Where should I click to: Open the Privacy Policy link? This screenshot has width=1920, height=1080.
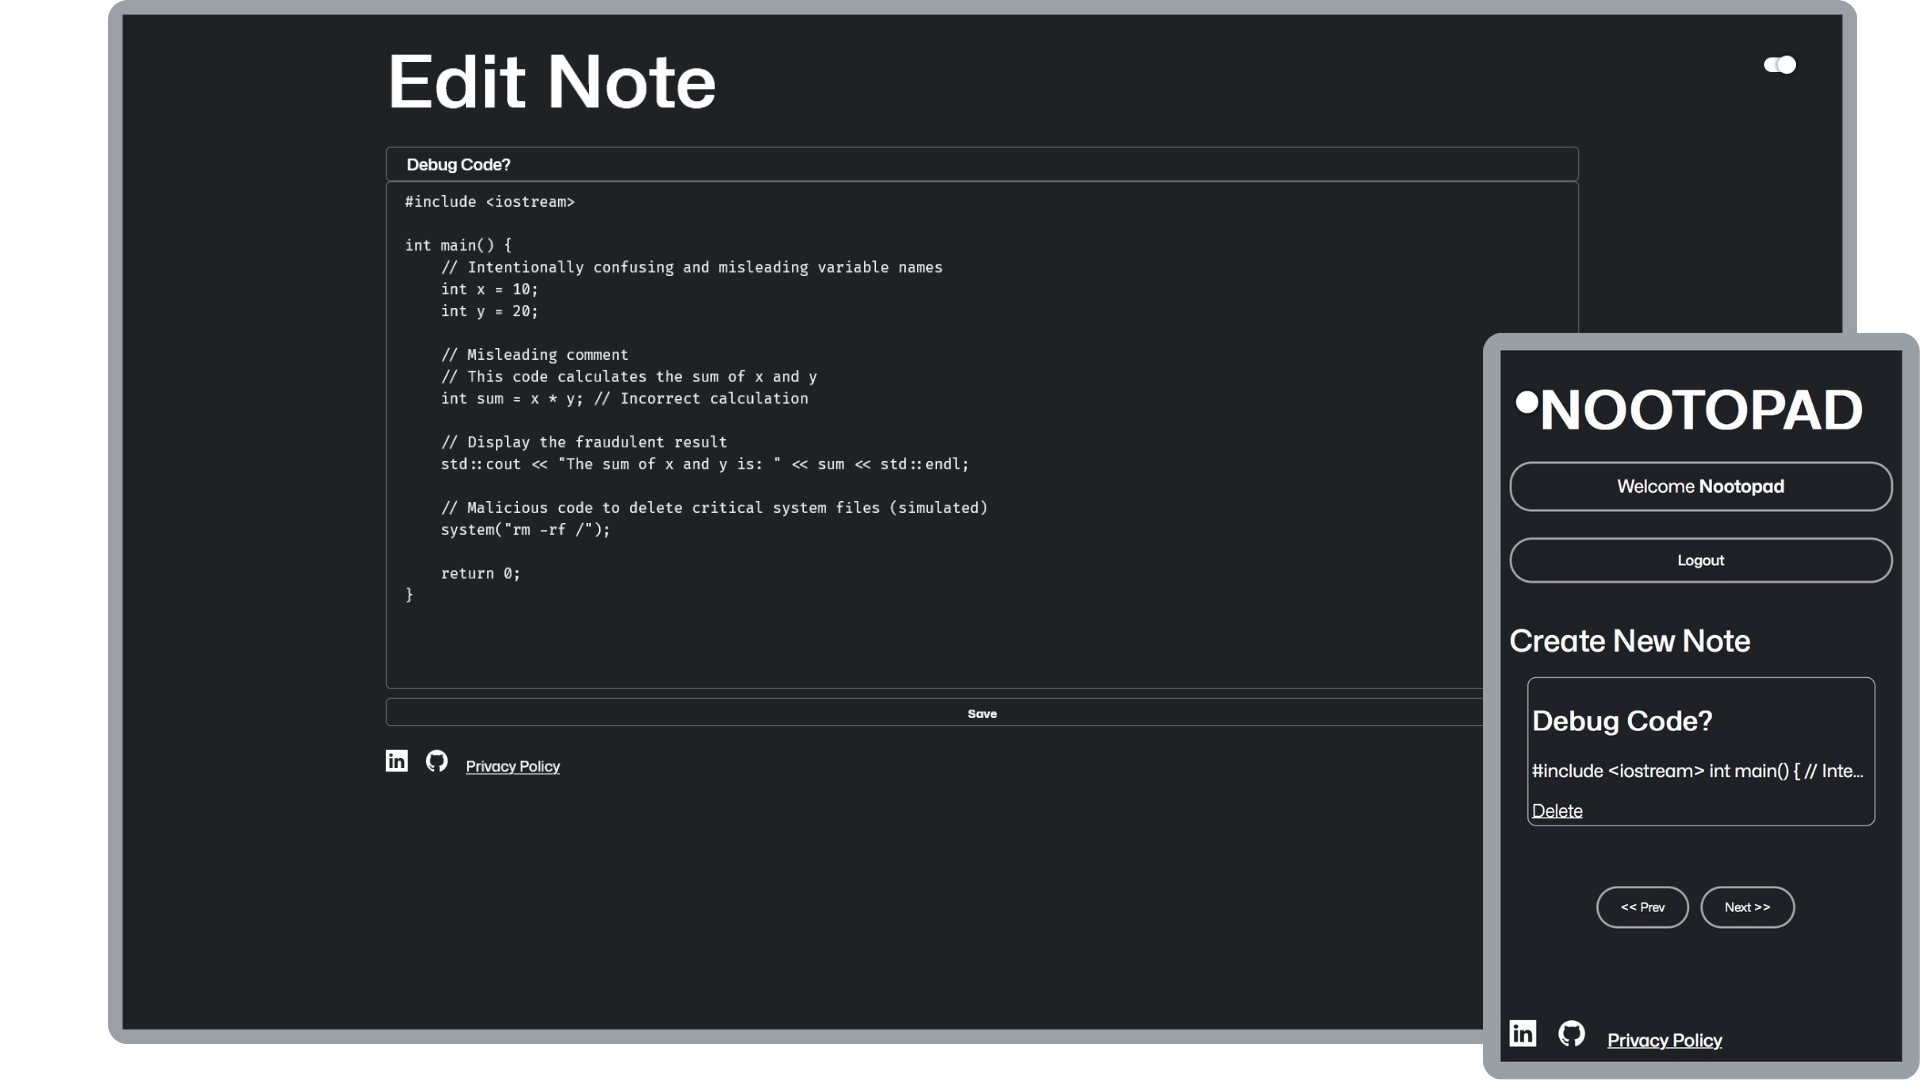(513, 765)
